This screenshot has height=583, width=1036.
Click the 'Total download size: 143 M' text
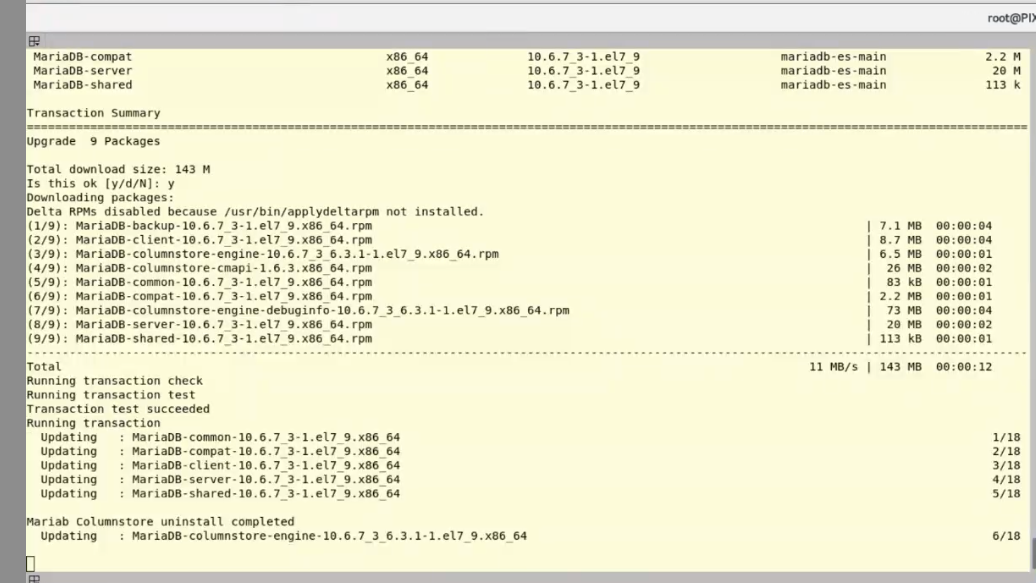pyautogui.click(x=118, y=169)
